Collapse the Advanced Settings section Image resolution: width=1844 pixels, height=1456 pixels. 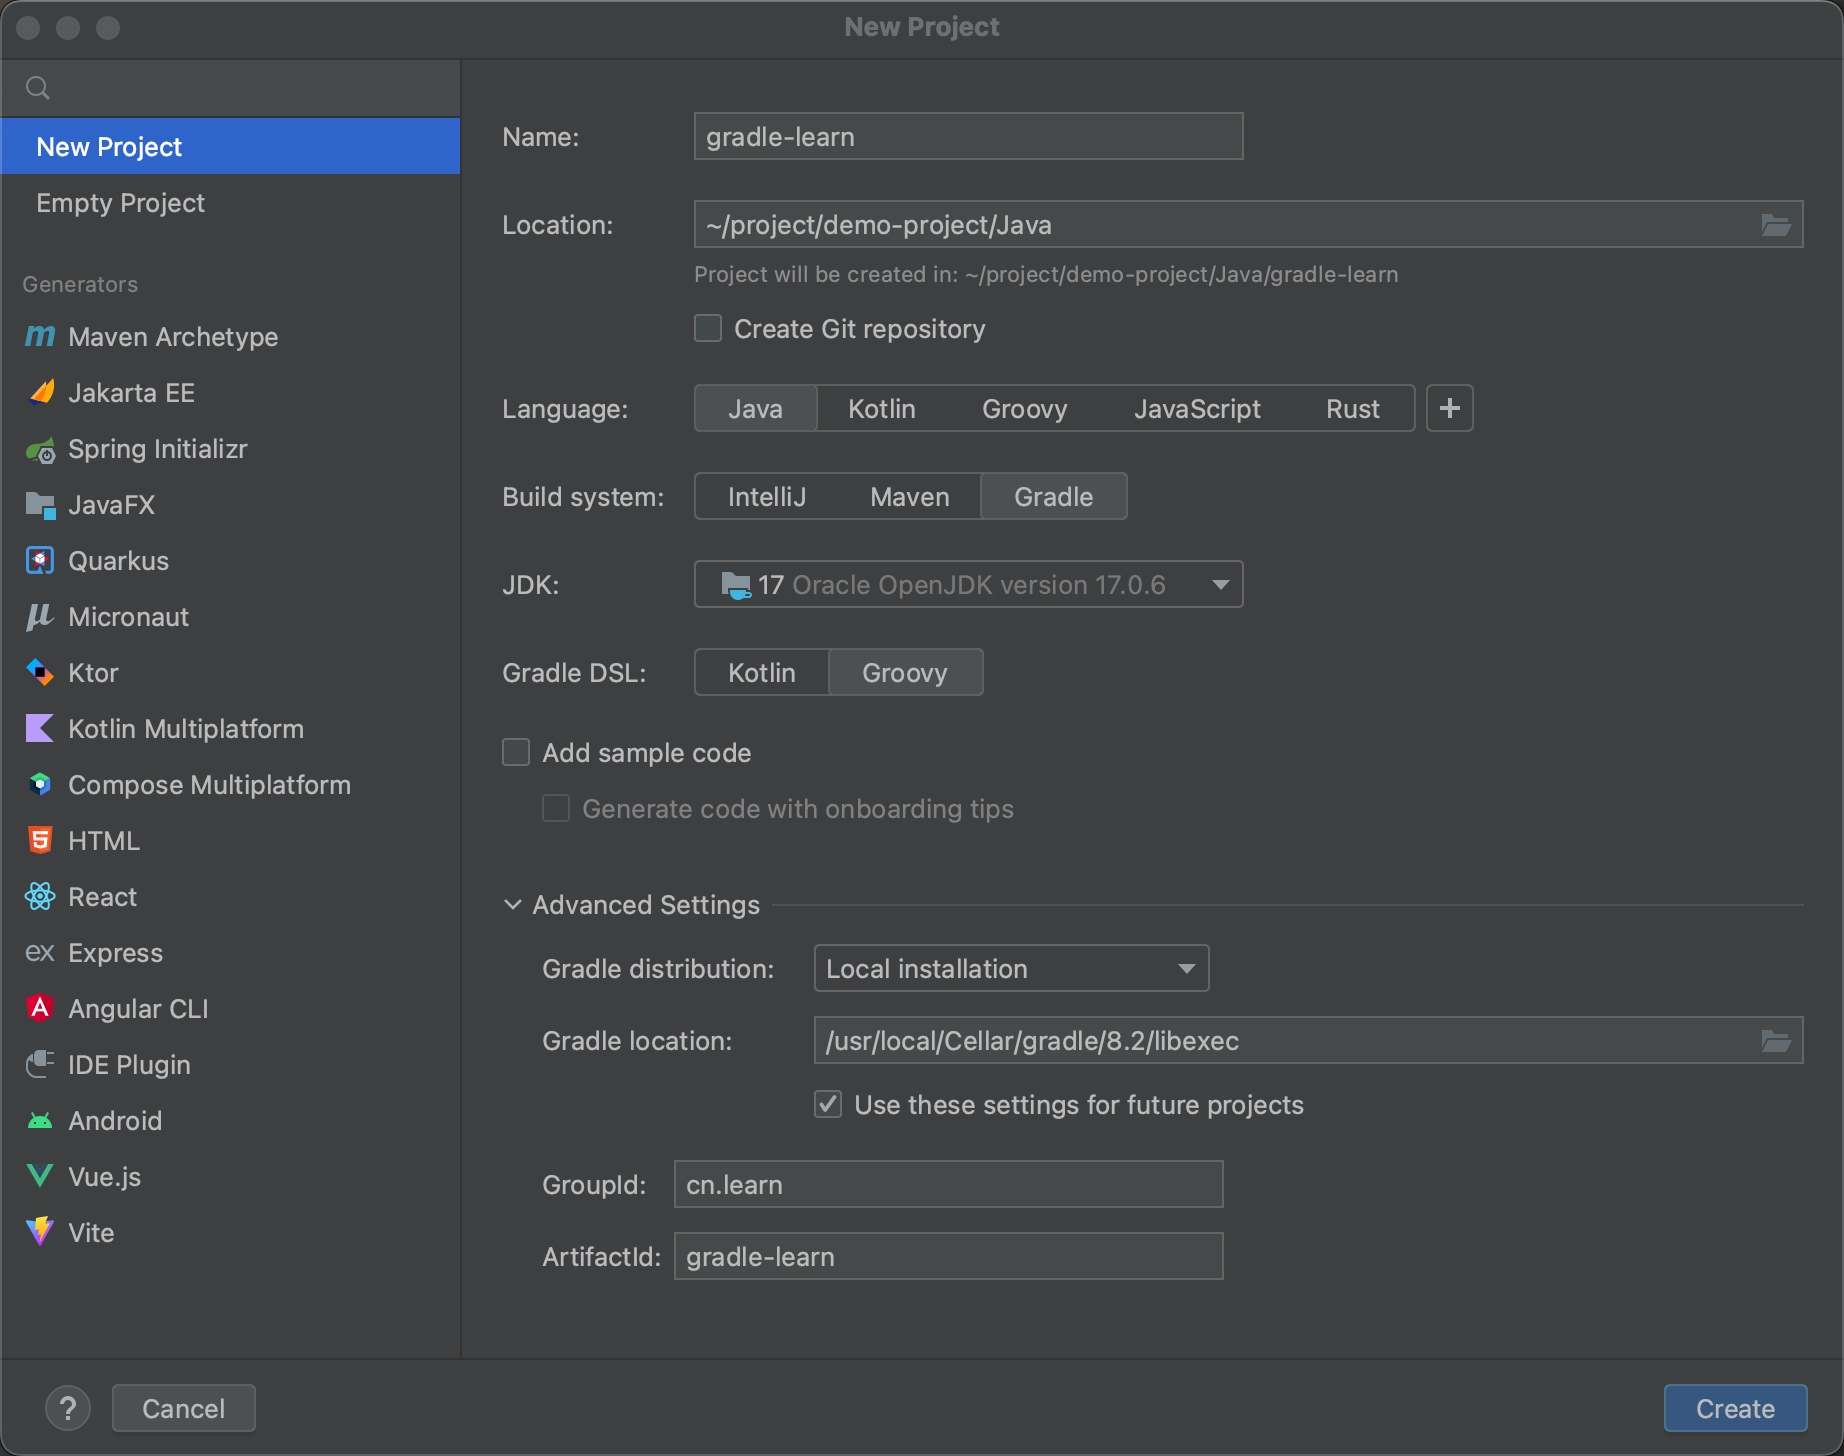[x=513, y=905]
